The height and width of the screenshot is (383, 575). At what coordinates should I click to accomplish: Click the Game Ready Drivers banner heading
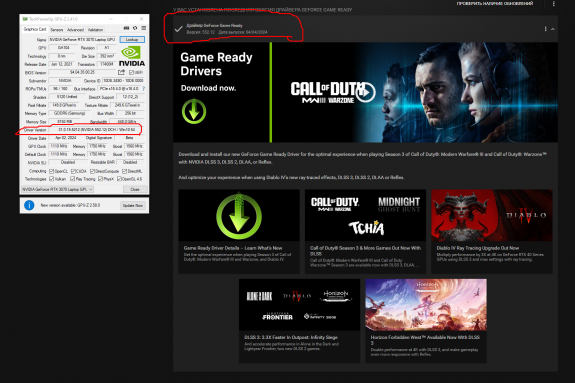(x=216, y=64)
